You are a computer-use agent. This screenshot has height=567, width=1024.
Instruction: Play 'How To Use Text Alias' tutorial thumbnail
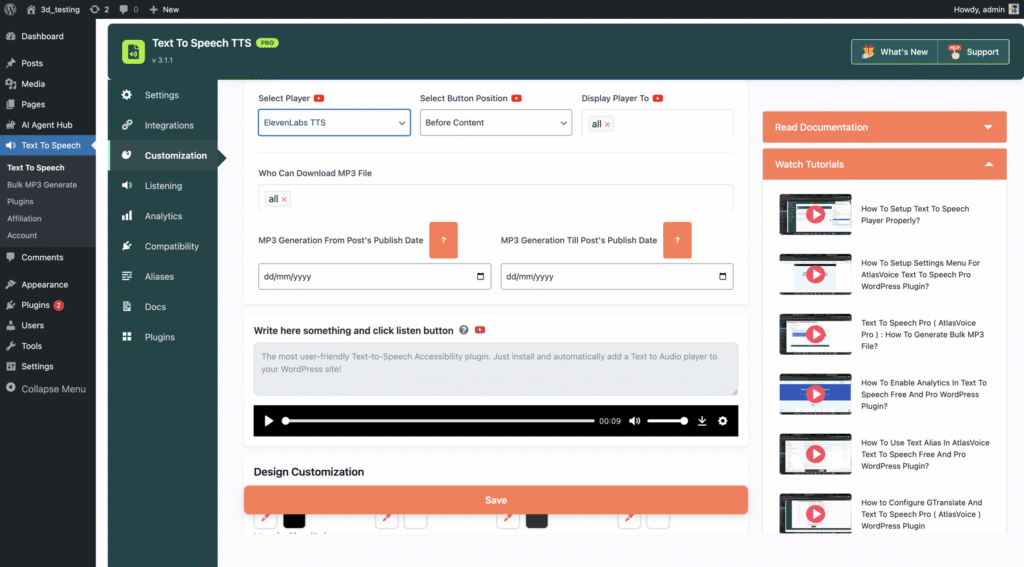pyautogui.click(x=815, y=454)
